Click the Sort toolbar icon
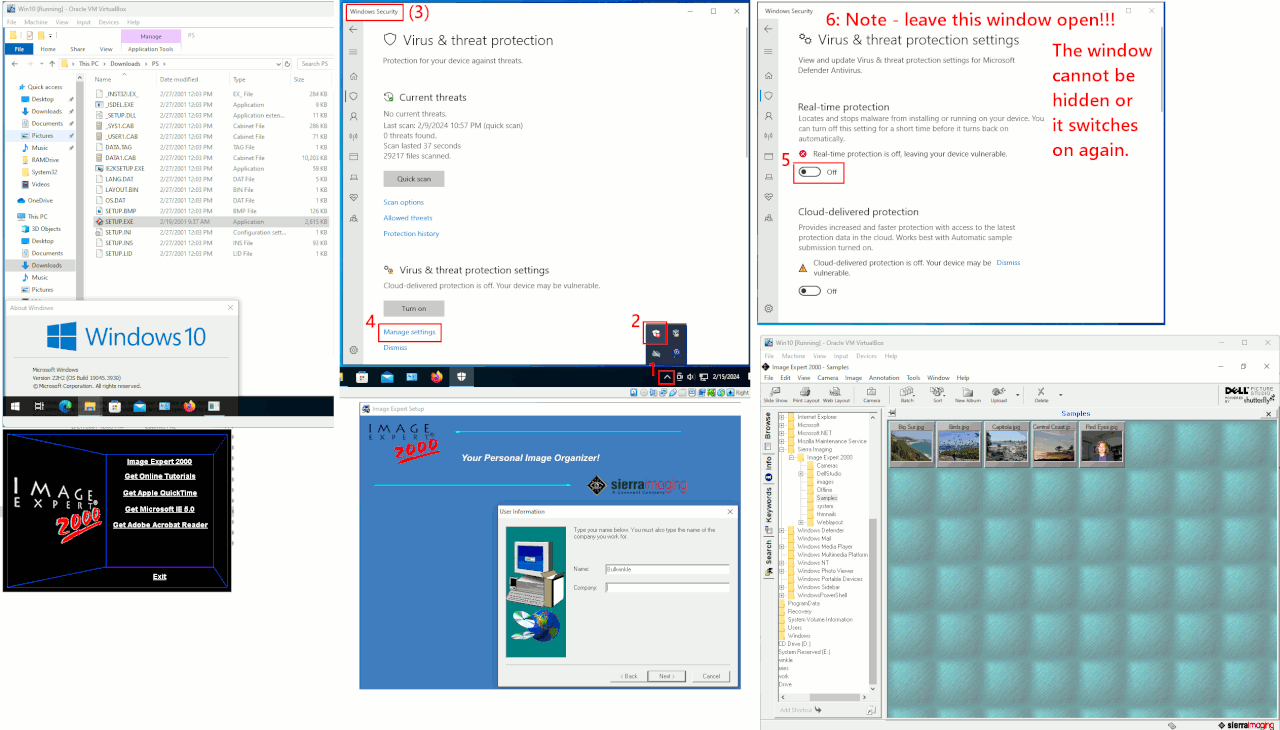 937,396
